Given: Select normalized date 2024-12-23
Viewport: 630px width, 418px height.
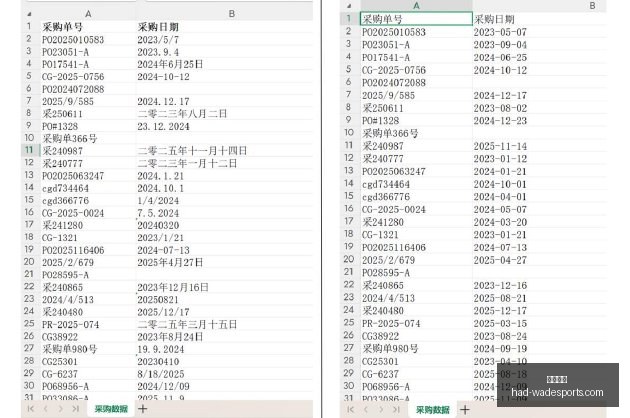Looking at the screenshot, I should coord(500,121).
